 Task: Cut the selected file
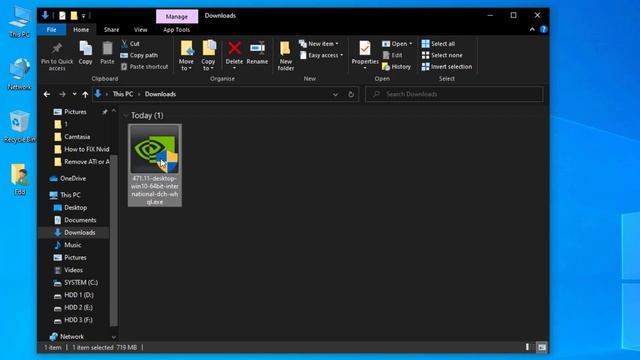130,44
